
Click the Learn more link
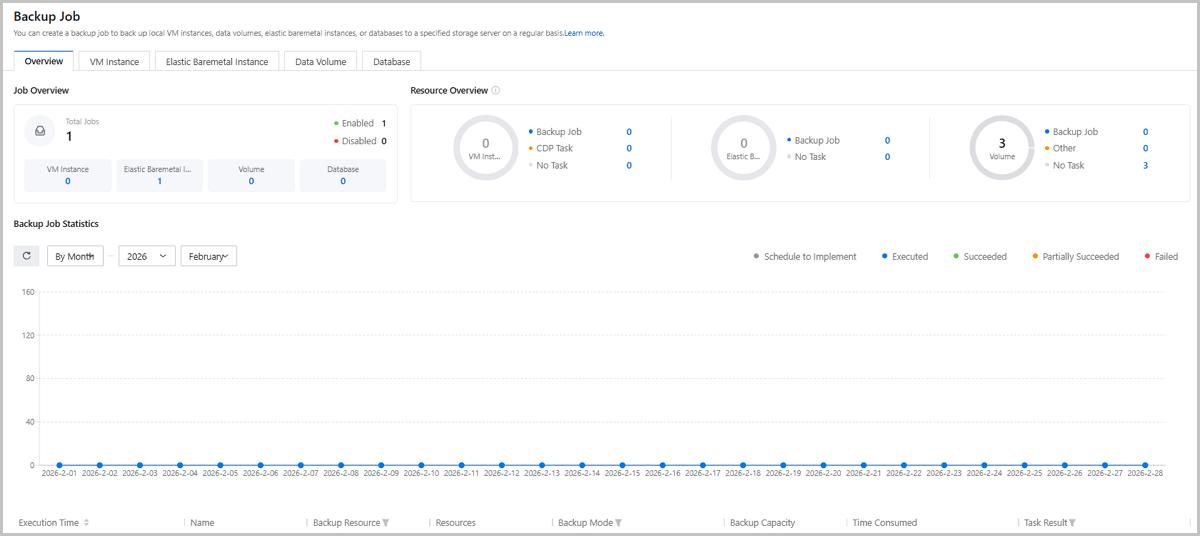pyautogui.click(x=584, y=33)
